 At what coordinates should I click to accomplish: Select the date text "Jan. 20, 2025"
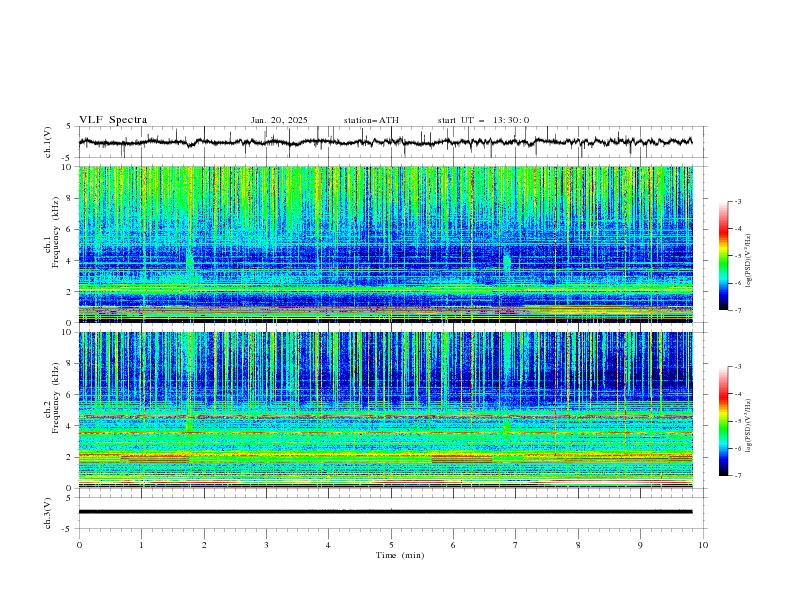[x=279, y=120]
